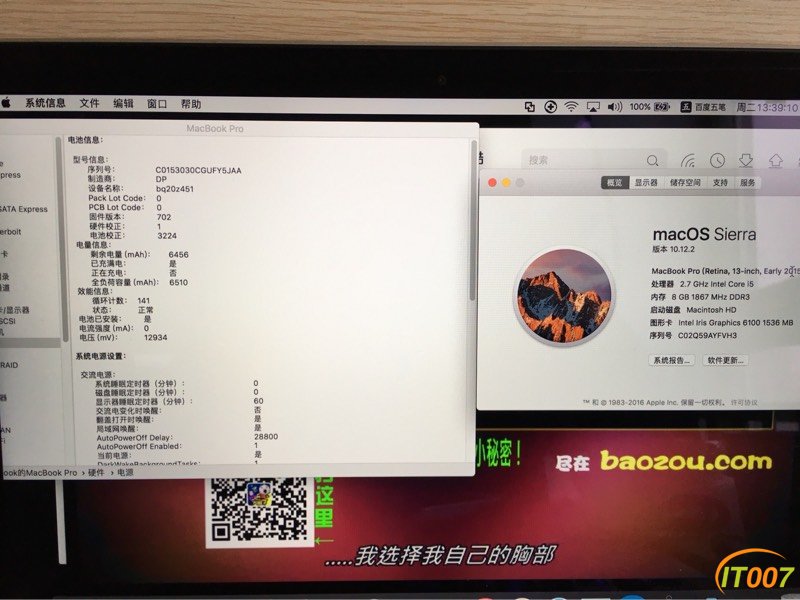The width and height of the screenshot is (800, 600).
Task: Click the 软件更新... button
Action: [x=725, y=360]
